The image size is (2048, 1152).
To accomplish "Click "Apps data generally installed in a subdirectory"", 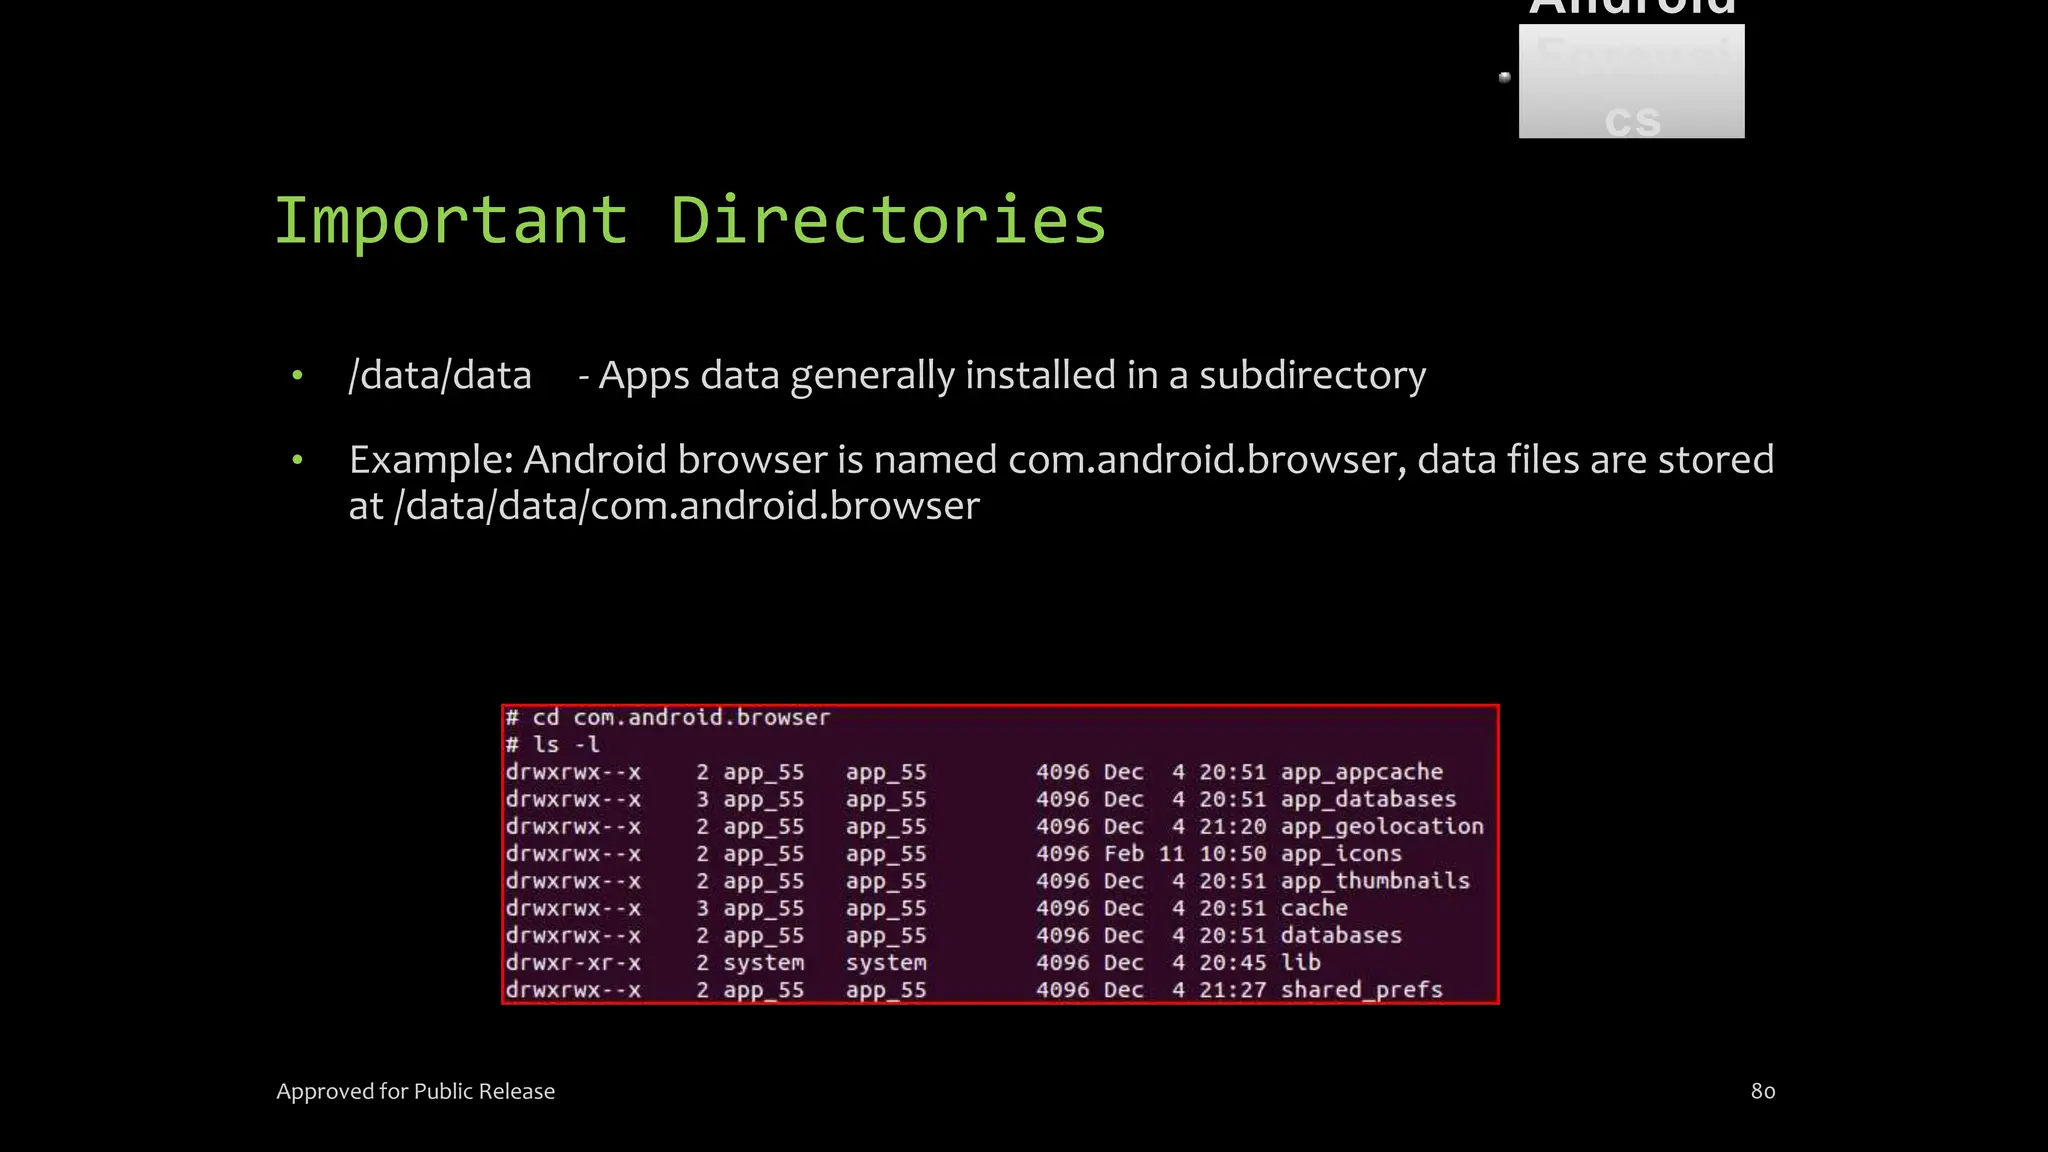I will [1010, 376].
